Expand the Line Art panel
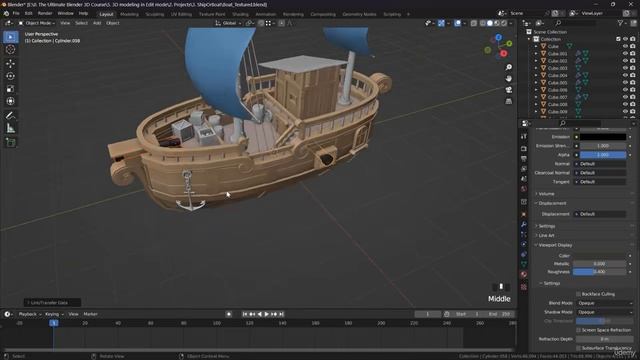The width and height of the screenshot is (640, 360). point(545,236)
